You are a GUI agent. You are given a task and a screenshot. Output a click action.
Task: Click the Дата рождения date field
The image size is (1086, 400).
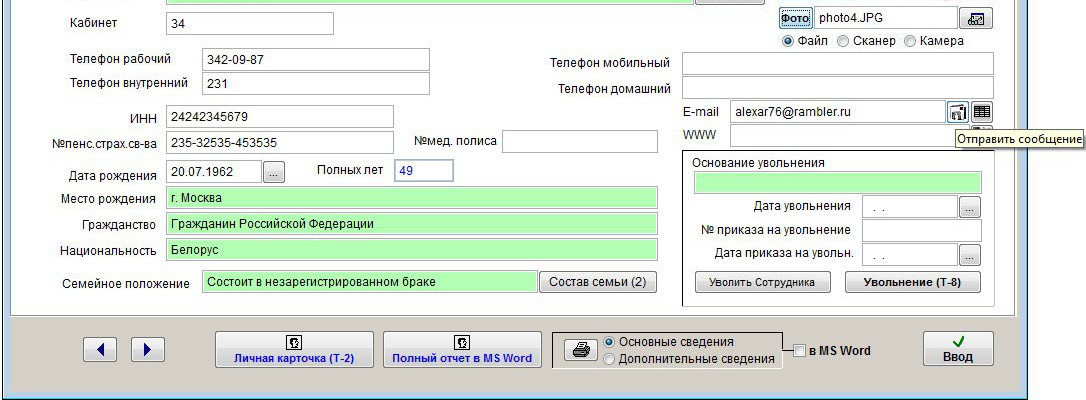[x=214, y=172]
